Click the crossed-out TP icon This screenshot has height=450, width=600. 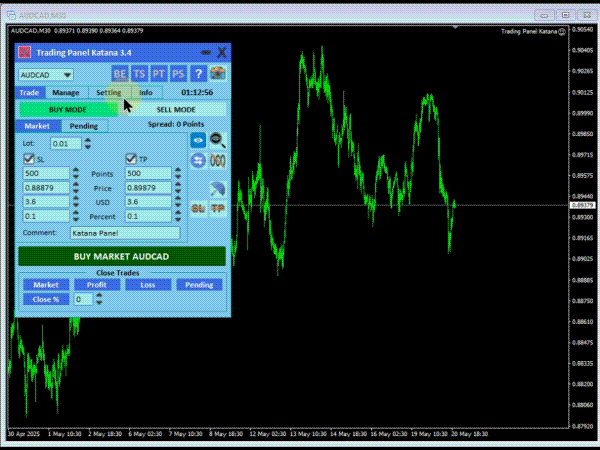pos(218,209)
